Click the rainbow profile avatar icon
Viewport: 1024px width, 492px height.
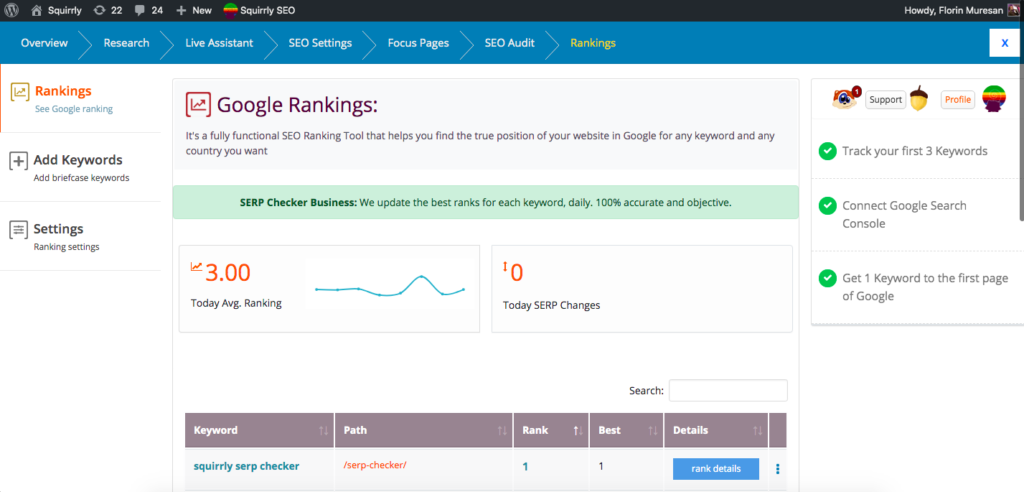(x=993, y=99)
